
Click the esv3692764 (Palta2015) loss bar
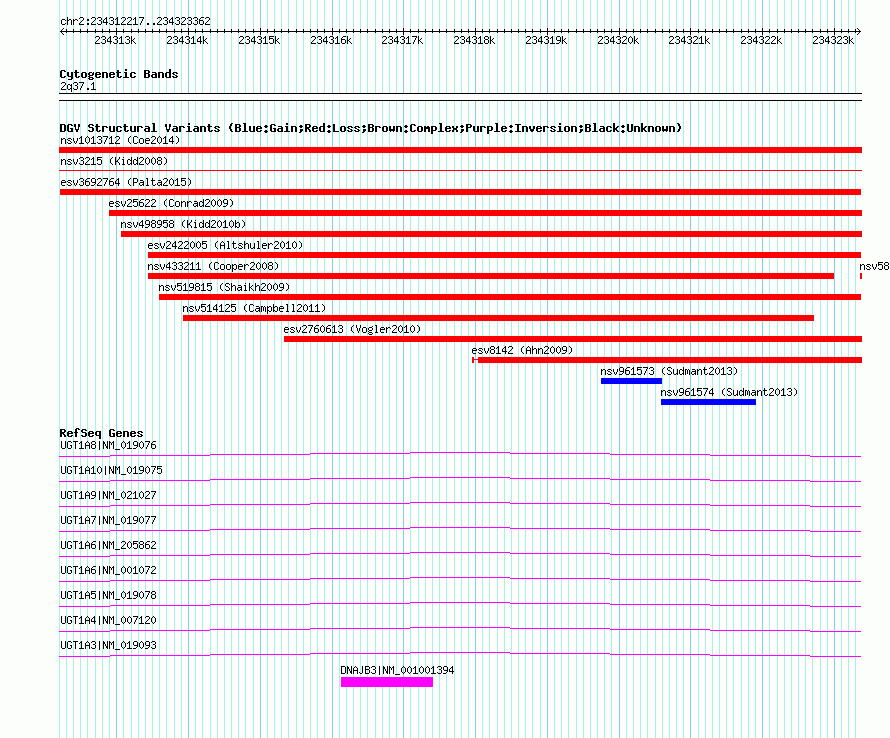460,192
